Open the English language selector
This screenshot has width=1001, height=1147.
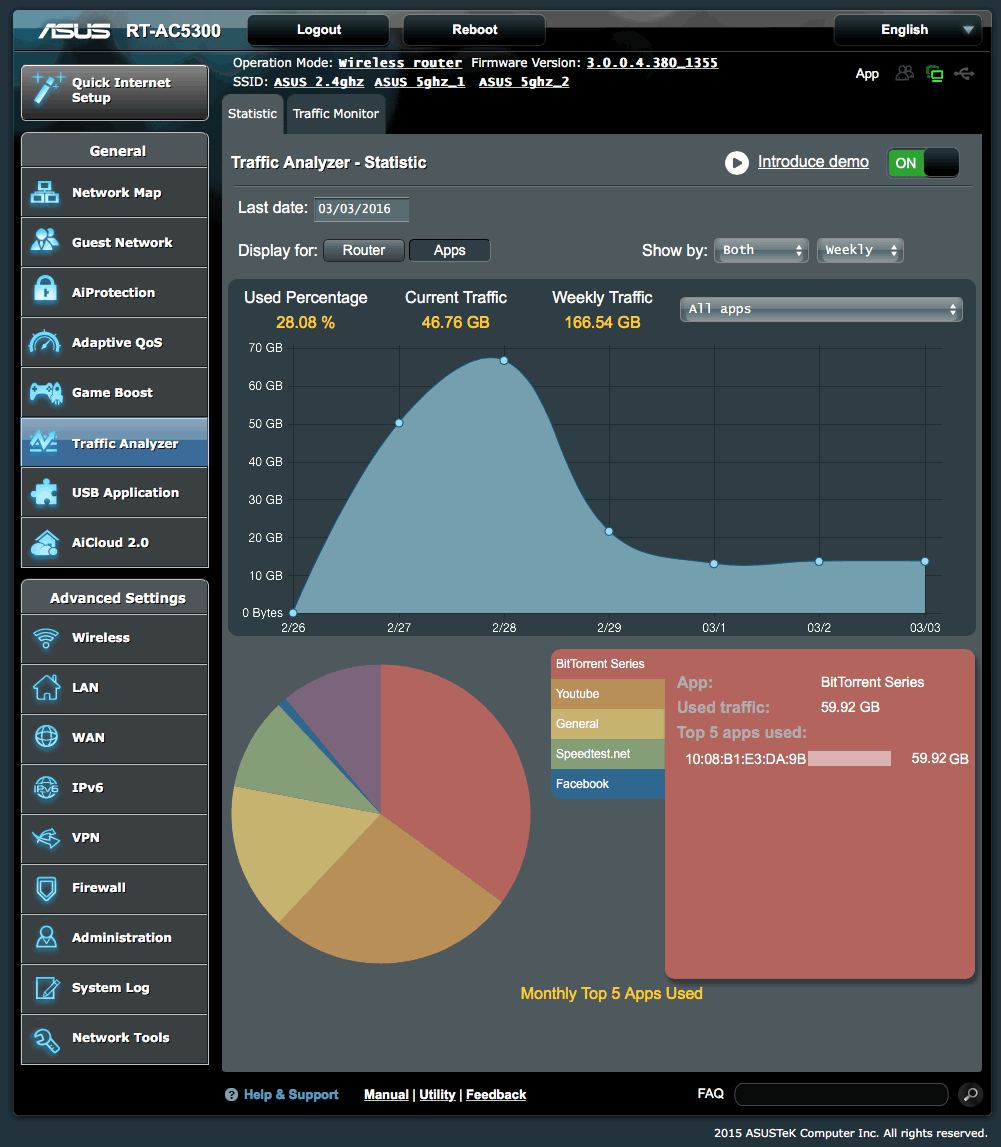pyautogui.click(x=906, y=29)
